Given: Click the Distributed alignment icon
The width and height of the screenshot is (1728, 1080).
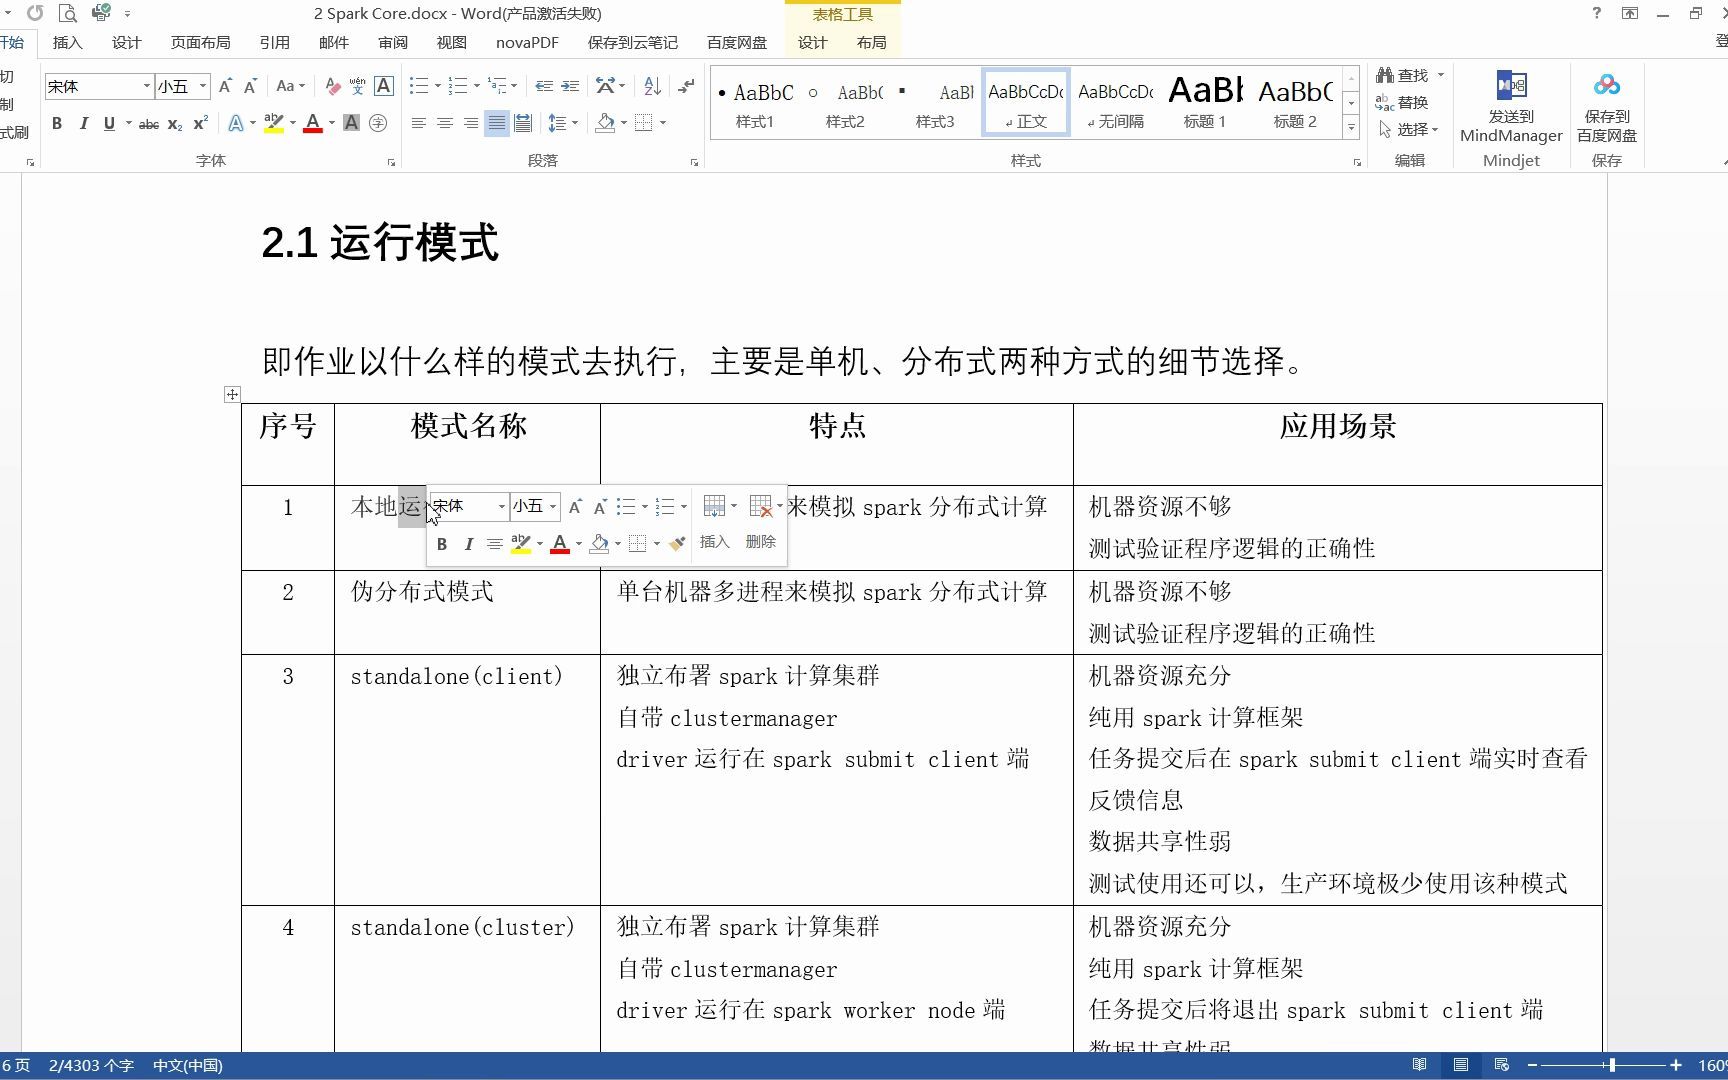Looking at the screenshot, I should [523, 123].
